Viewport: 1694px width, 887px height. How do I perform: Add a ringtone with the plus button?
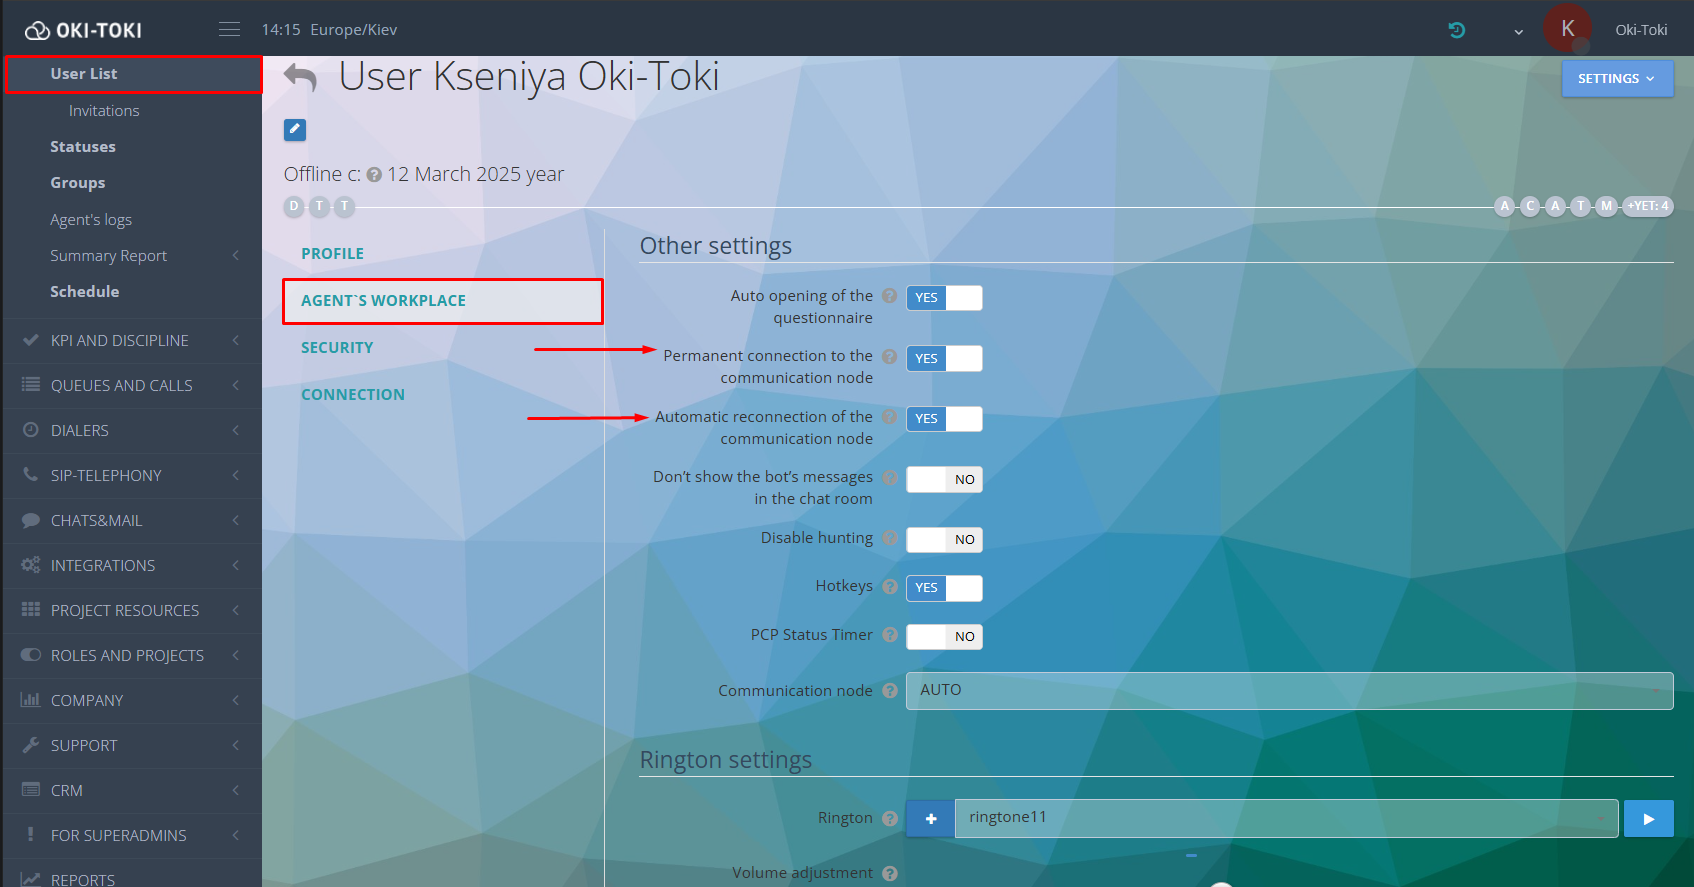931,819
